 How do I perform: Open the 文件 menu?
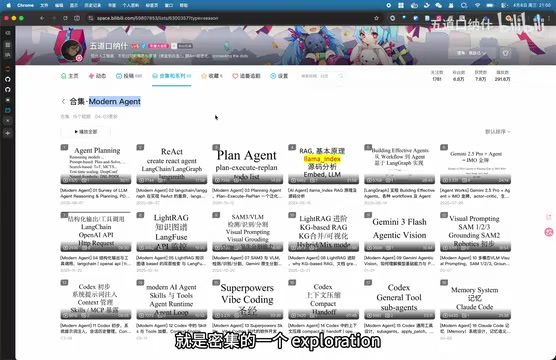tap(44, 5)
